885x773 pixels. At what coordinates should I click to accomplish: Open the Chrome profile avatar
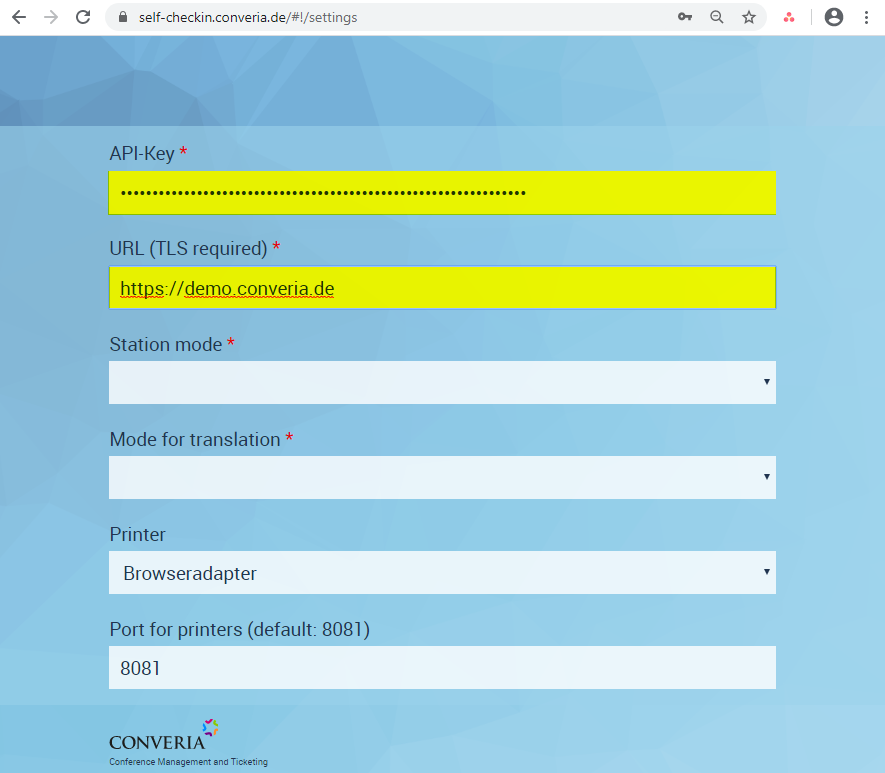[834, 17]
